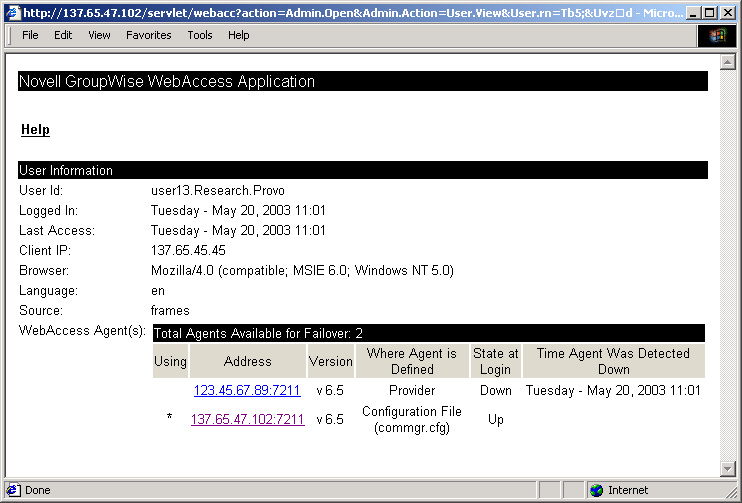
Task: Minimize the browser window
Action: [x=694, y=13]
